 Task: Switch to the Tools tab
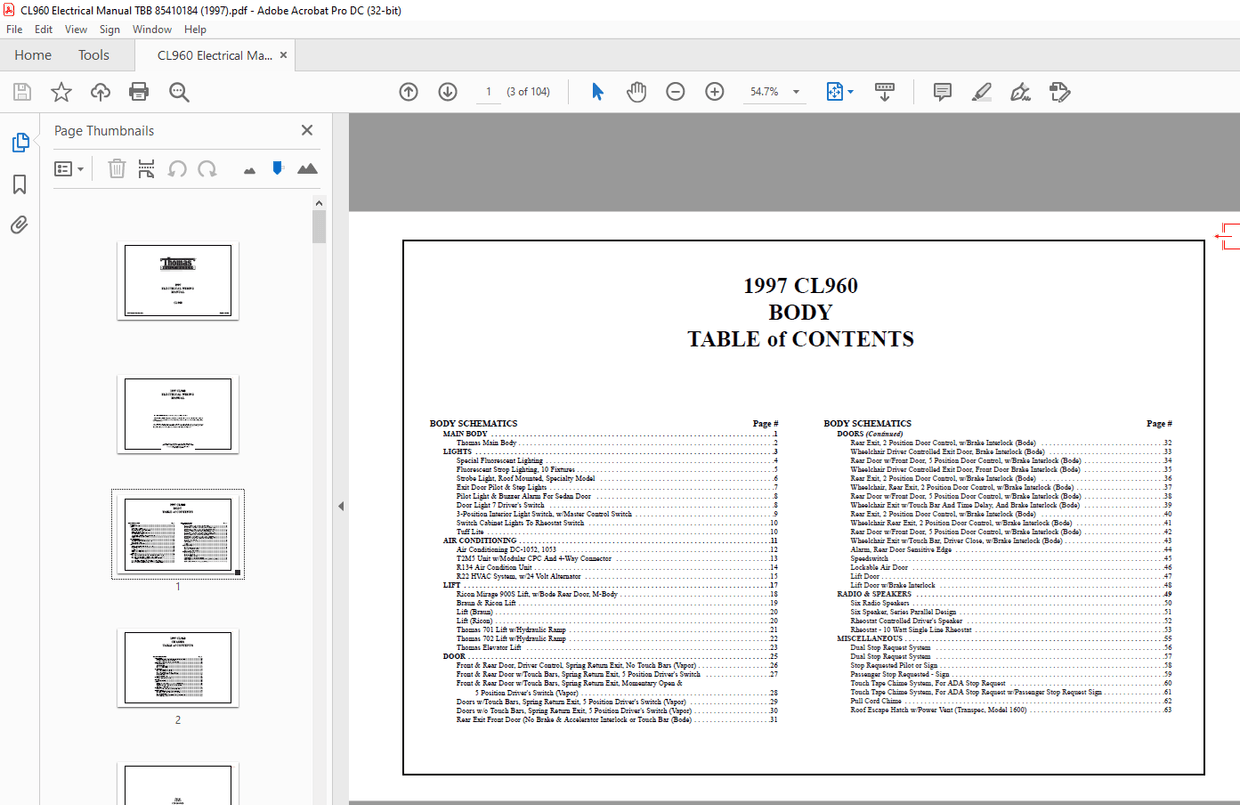point(94,55)
